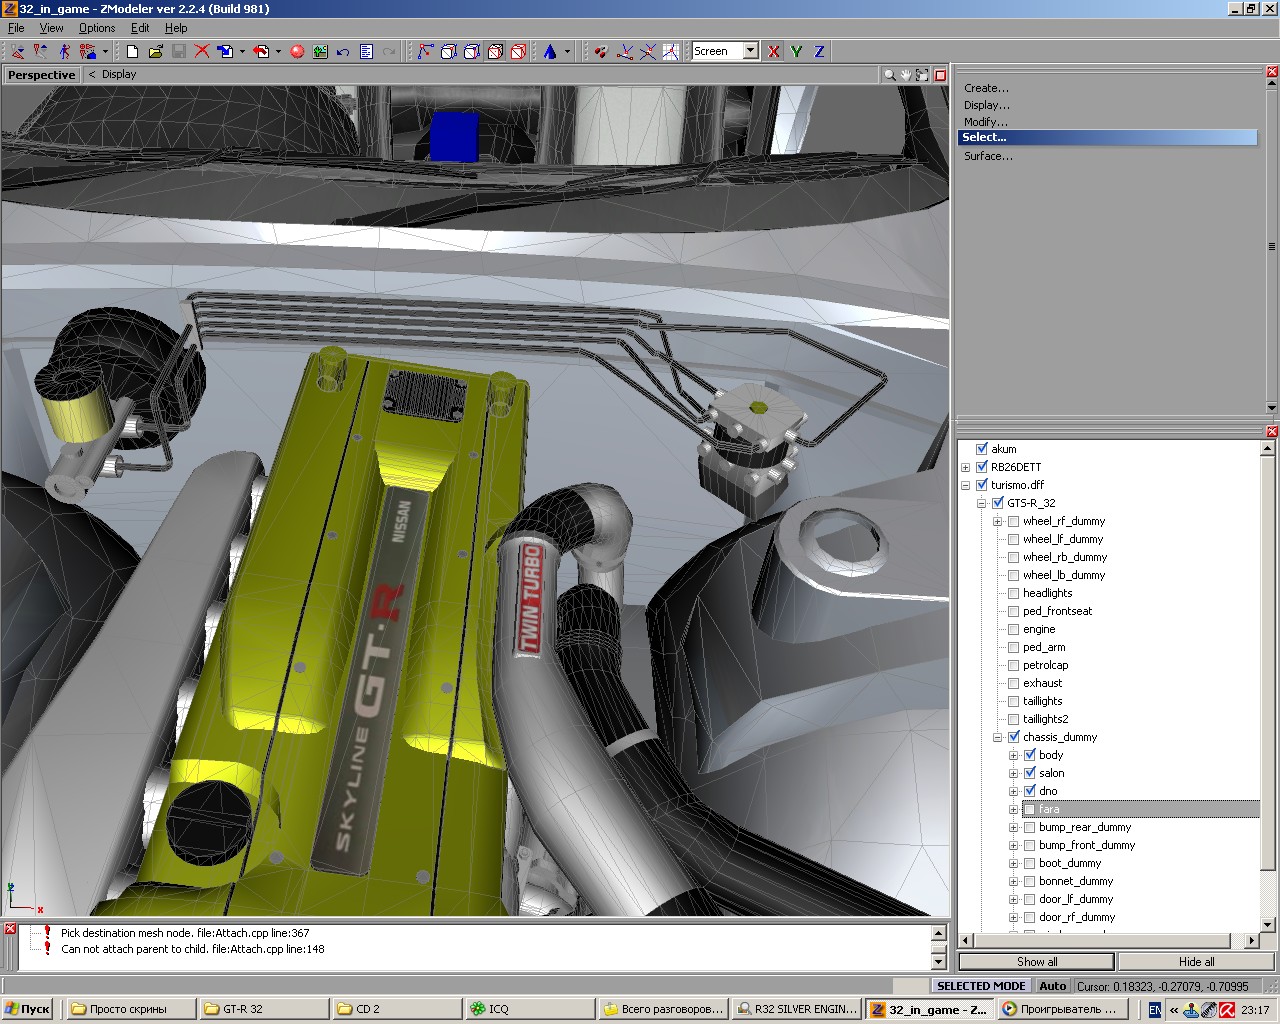Open the Help menu
The height and width of the screenshot is (1024, 1280).
point(176,28)
